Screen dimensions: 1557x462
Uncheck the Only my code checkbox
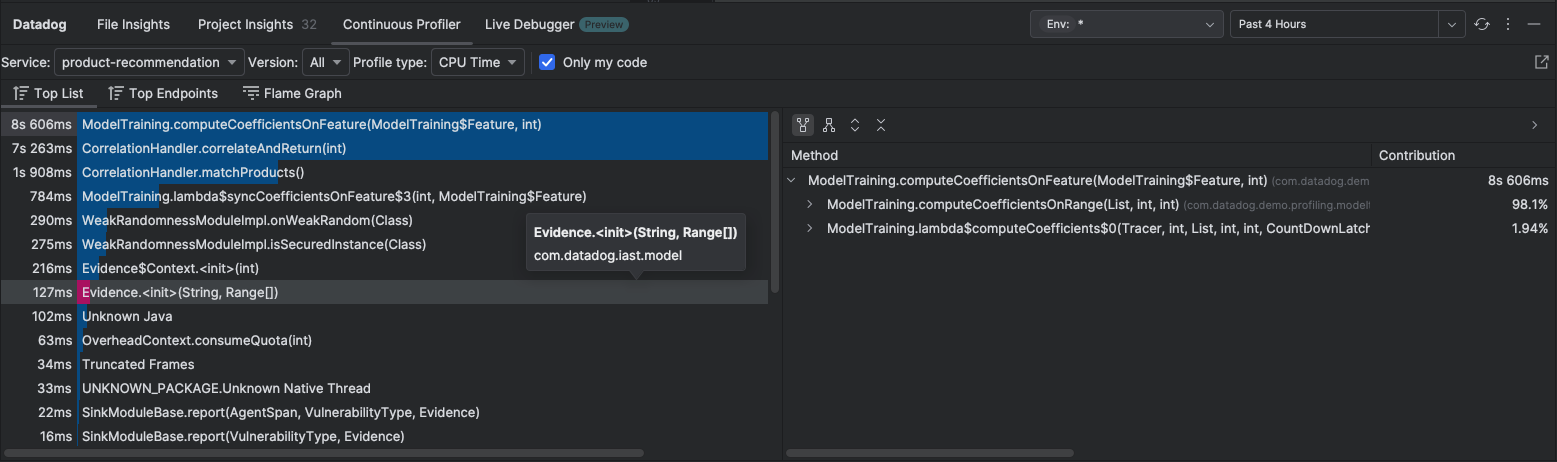[x=547, y=62]
